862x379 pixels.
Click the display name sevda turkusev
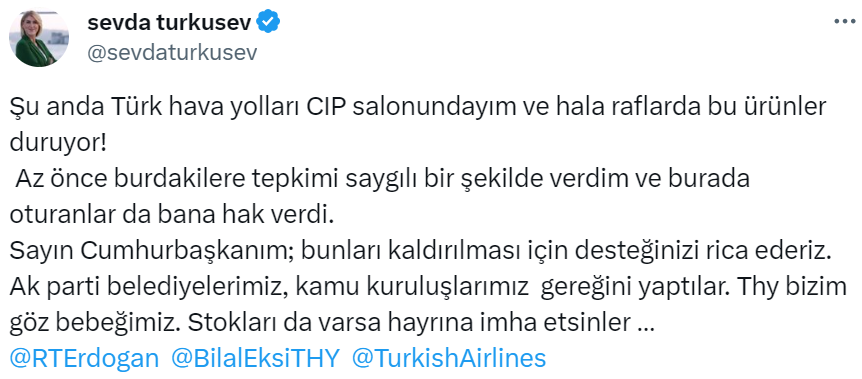(x=170, y=21)
